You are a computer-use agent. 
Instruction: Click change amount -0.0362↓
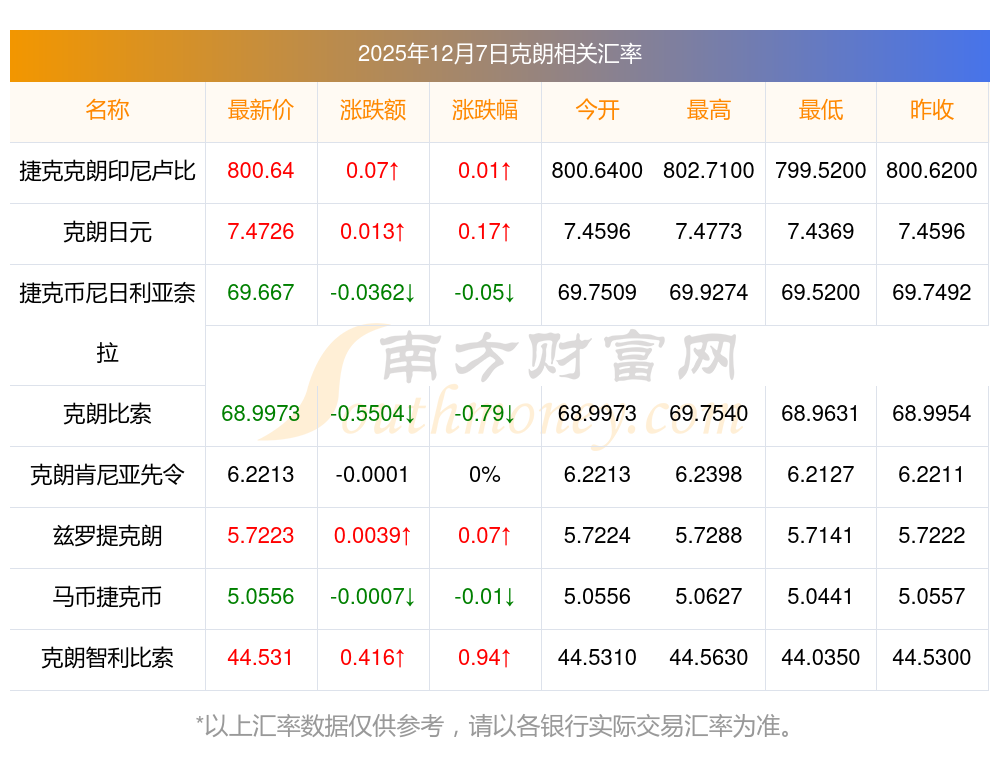point(373,293)
